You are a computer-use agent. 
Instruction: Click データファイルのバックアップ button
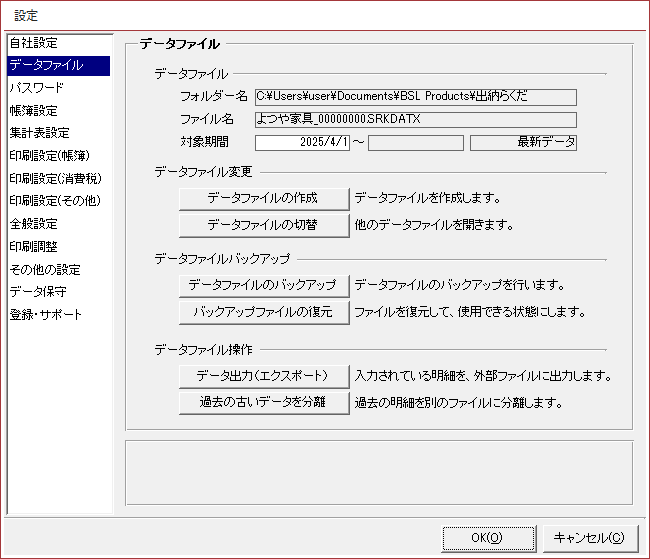[263, 286]
